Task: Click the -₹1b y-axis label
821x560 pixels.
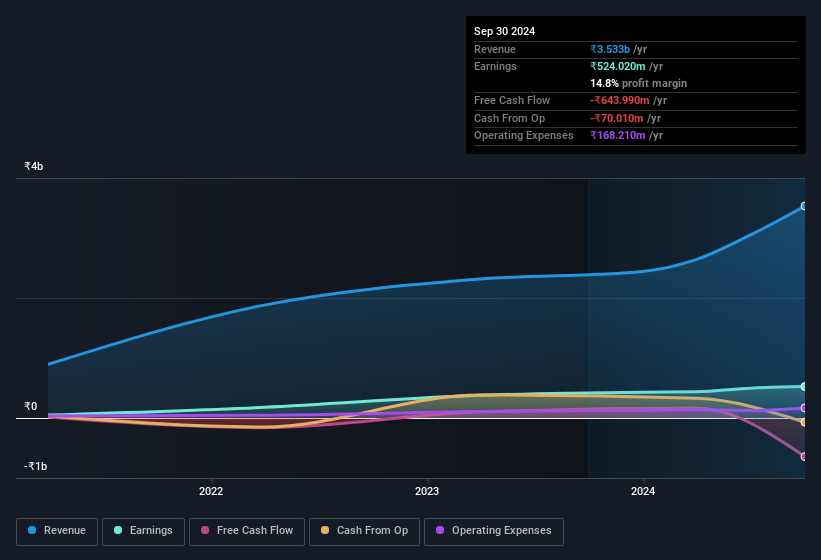Action: pos(35,466)
